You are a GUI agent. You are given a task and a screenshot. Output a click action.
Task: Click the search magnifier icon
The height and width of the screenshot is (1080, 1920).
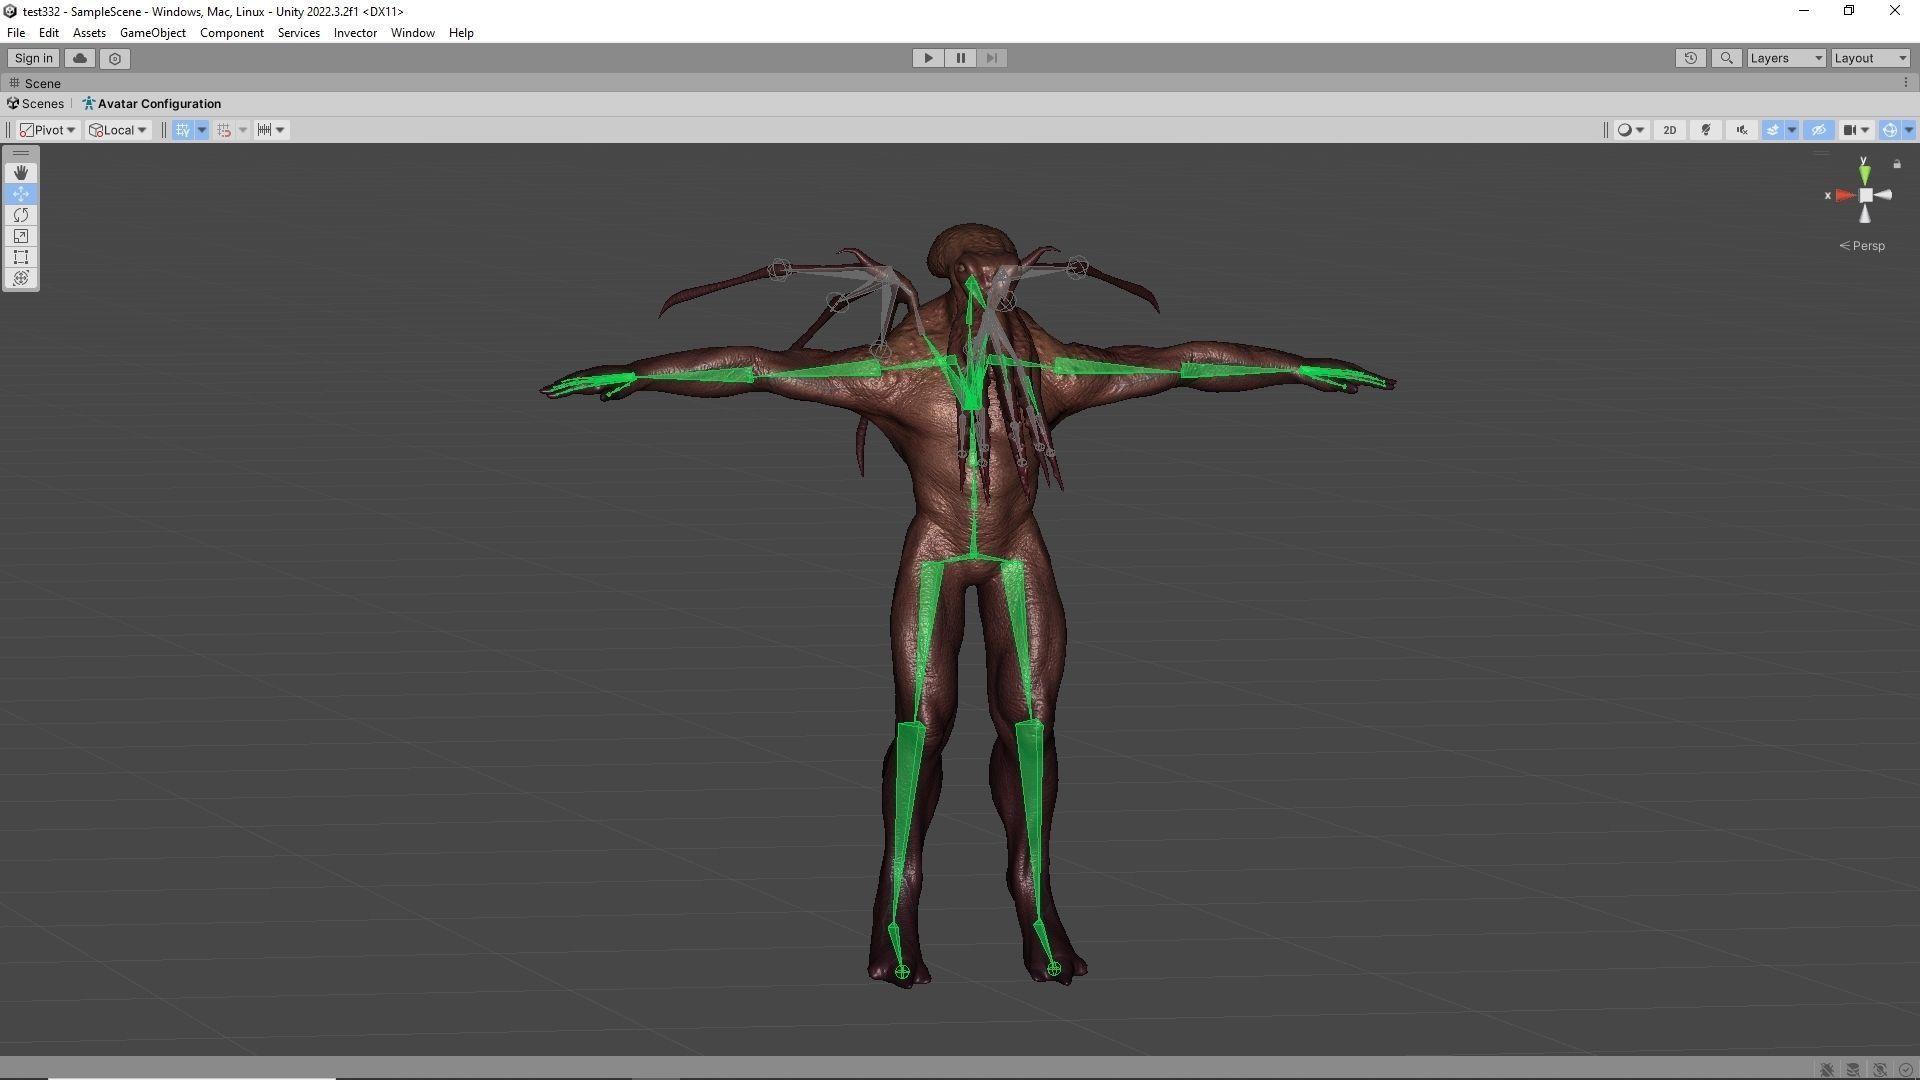pyautogui.click(x=1726, y=58)
